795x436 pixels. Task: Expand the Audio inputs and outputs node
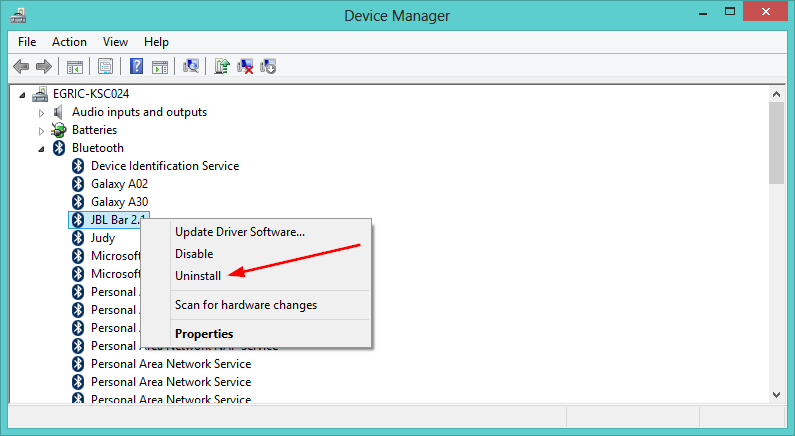[42, 112]
